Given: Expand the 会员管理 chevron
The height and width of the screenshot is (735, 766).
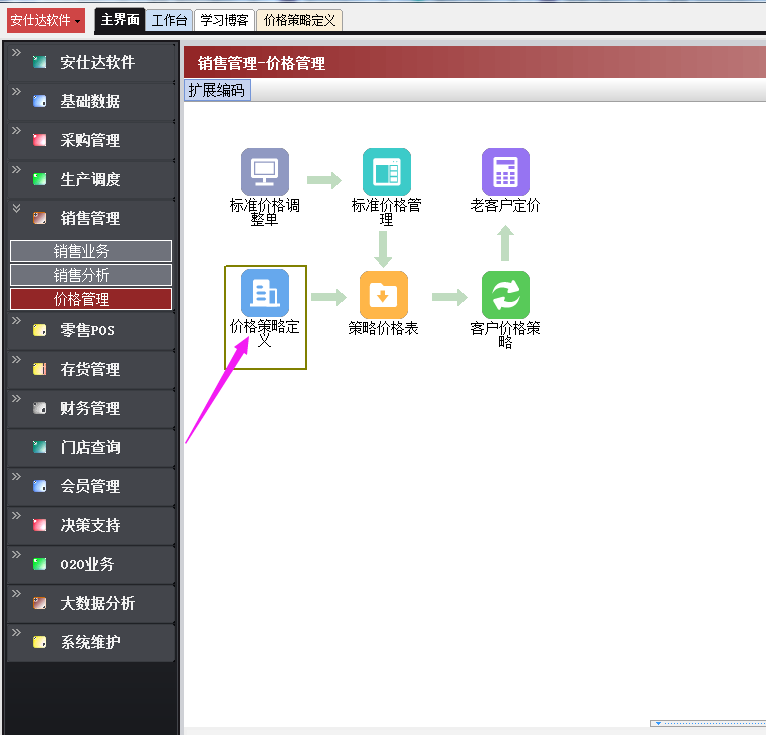Looking at the screenshot, I should pyautogui.click(x=16, y=477).
